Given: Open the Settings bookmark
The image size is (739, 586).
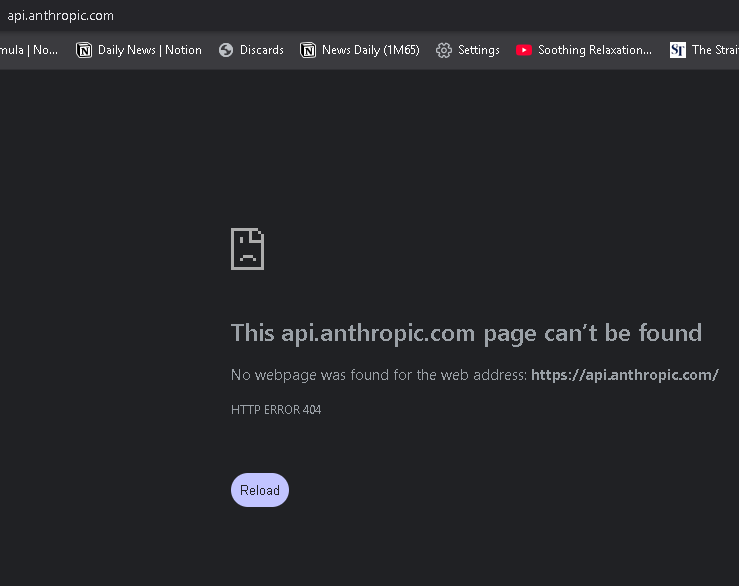Looking at the screenshot, I should tap(468, 50).
